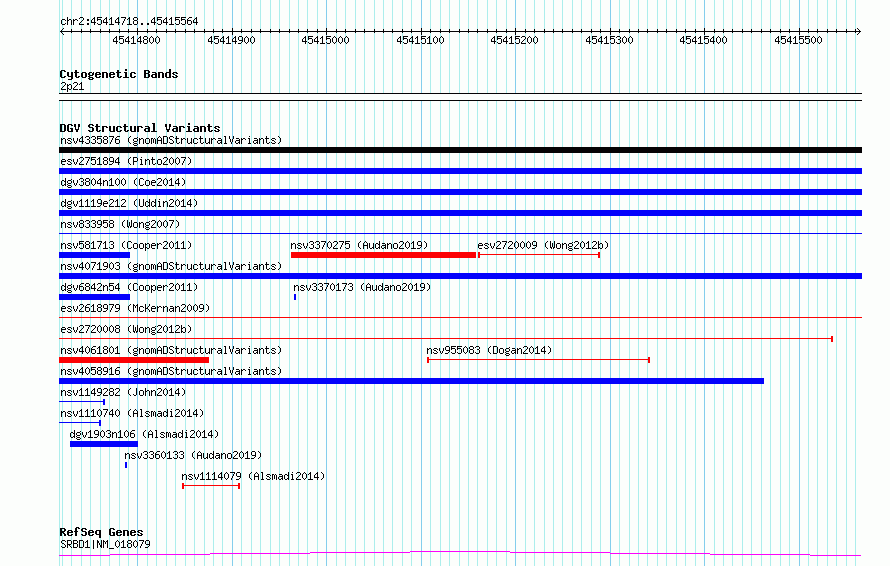
Task: Click the SRBD1|NM_018079 gene label
Action: [x=105, y=544]
